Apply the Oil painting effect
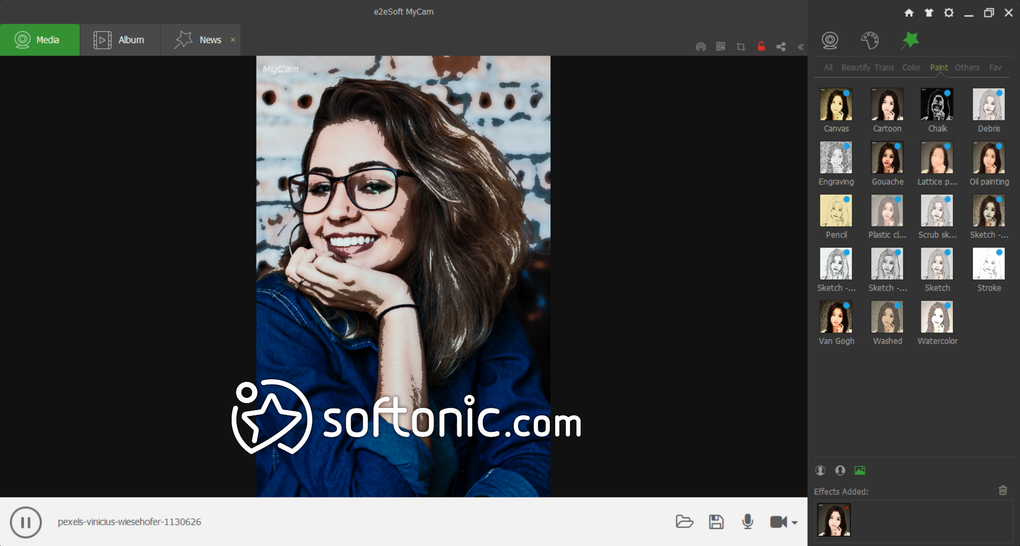This screenshot has height=546, width=1020. tap(989, 157)
